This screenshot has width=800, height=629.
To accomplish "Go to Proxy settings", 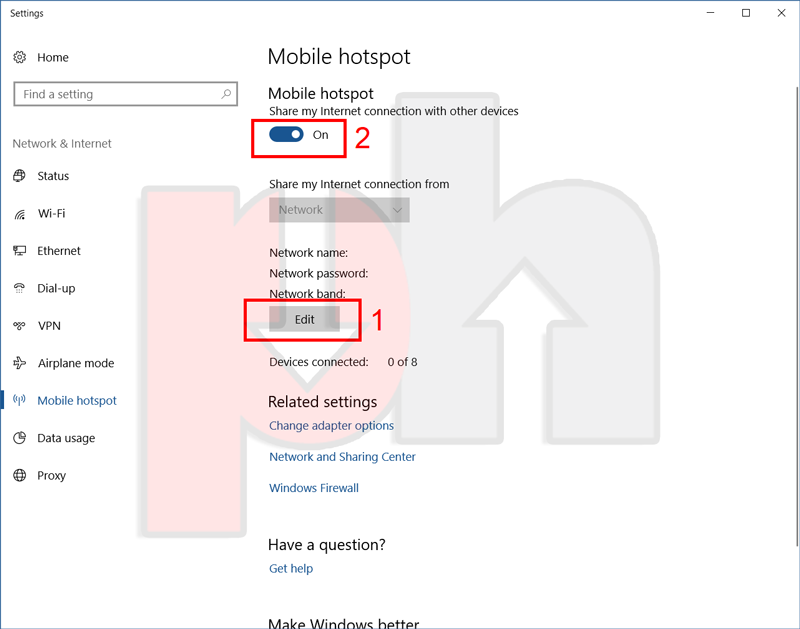I will [x=52, y=475].
